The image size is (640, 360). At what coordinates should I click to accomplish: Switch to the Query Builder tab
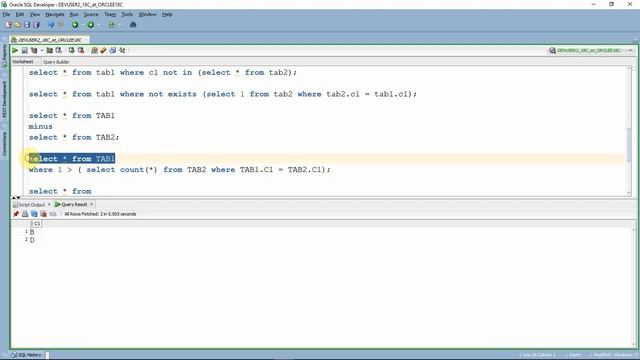coord(56,62)
